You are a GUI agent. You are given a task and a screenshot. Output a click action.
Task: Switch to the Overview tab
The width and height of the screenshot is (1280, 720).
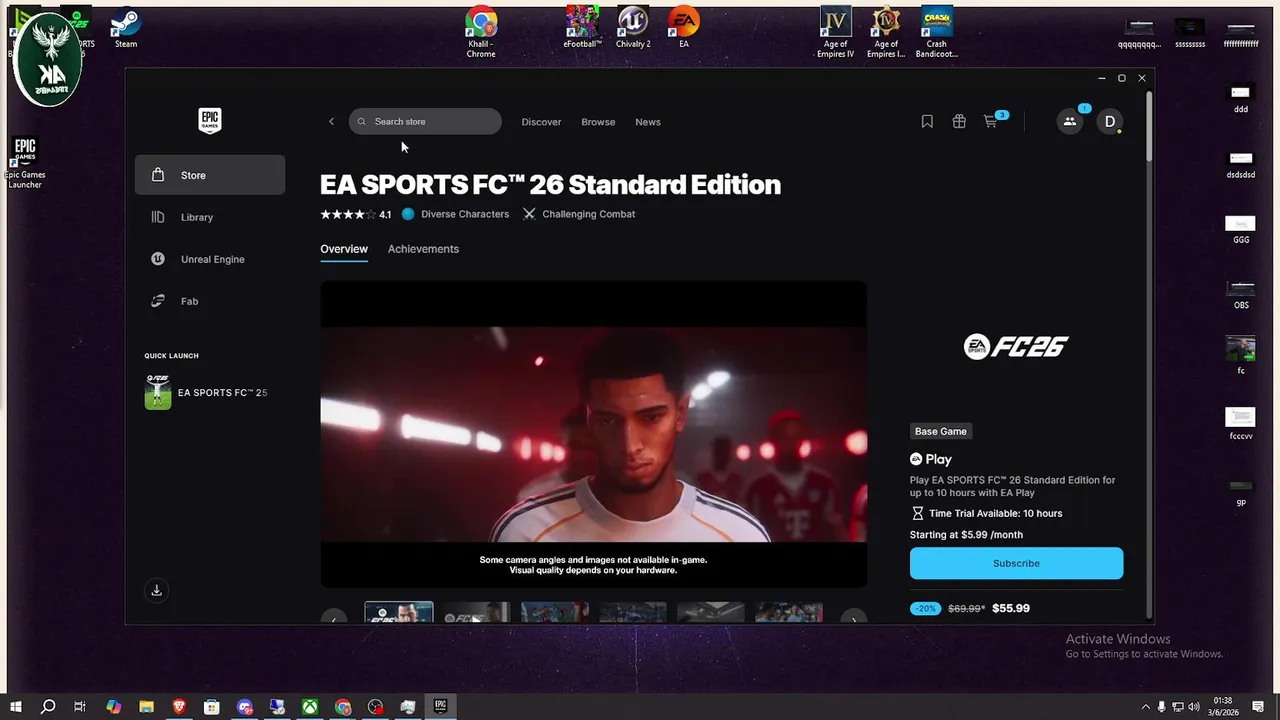tap(344, 249)
